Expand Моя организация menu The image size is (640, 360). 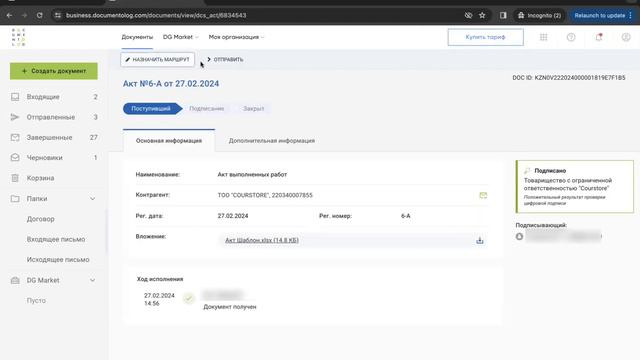point(236,37)
